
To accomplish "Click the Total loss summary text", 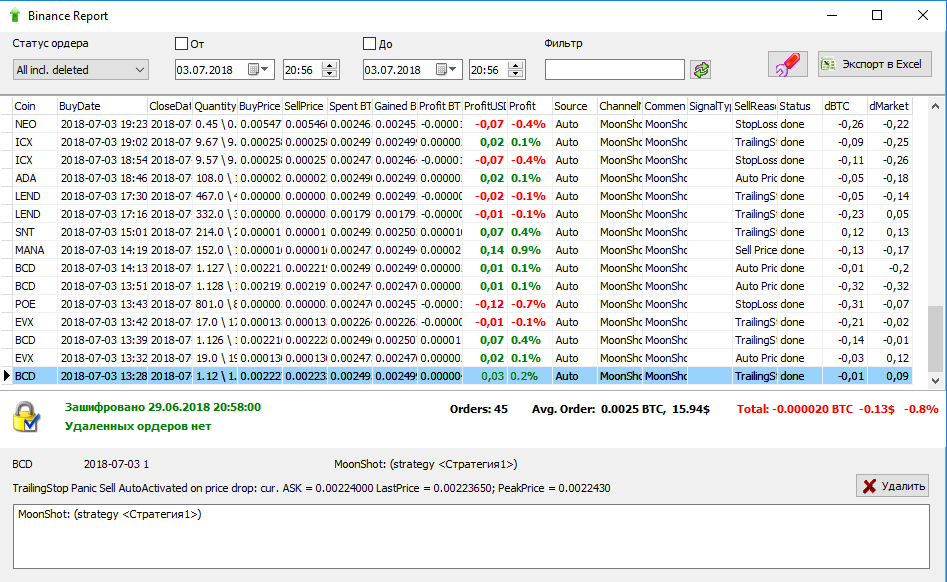I will 838,409.
